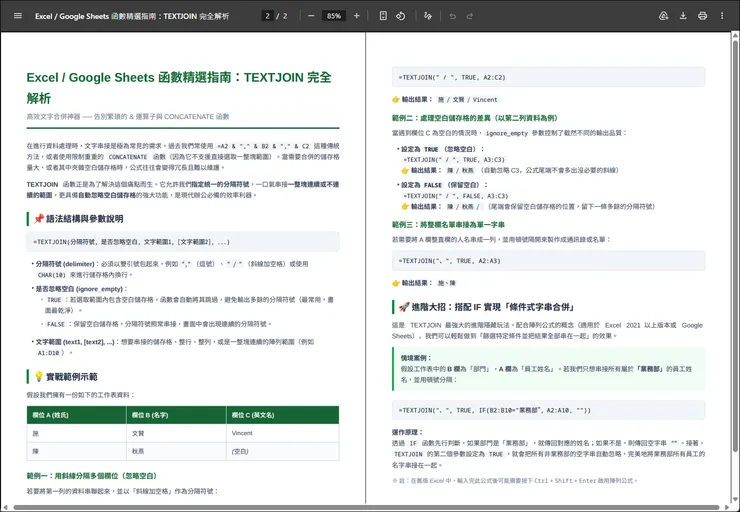Click table header 欄位 A (姓氏)
This screenshot has width=740, height=512.
(x=76, y=415)
